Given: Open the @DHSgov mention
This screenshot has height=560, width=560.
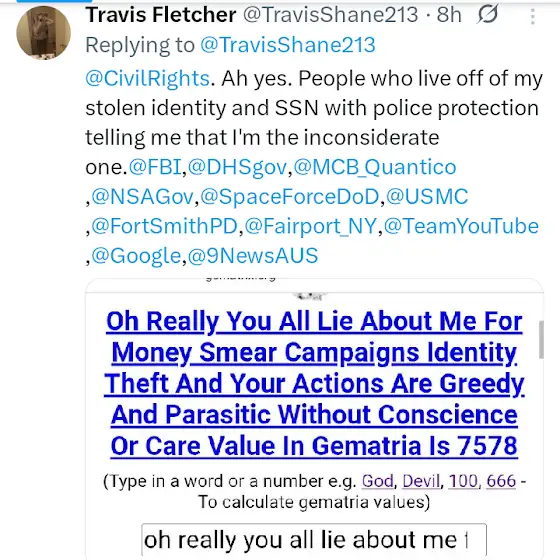Looking at the screenshot, I should (237, 167).
